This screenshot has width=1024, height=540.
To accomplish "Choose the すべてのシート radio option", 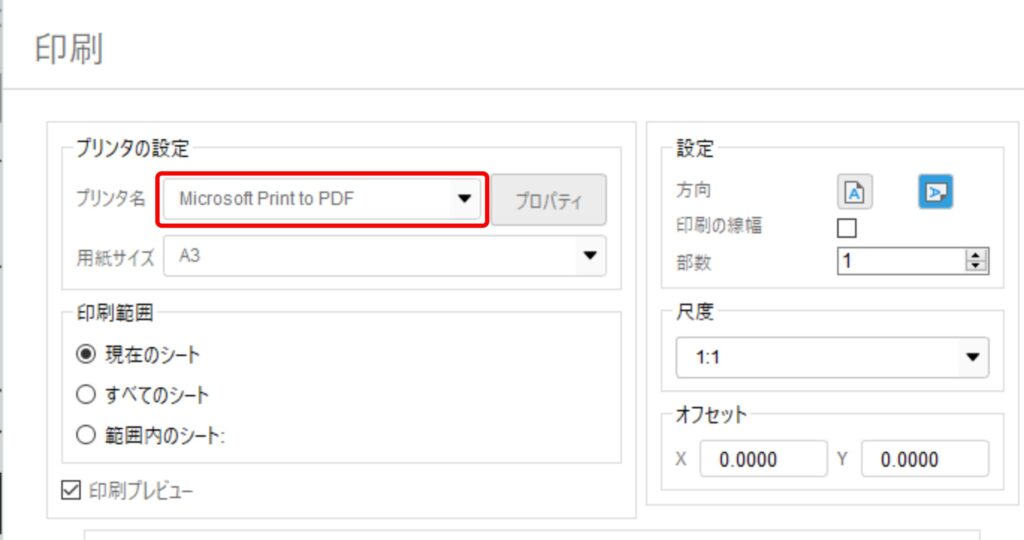I will 86,394.
